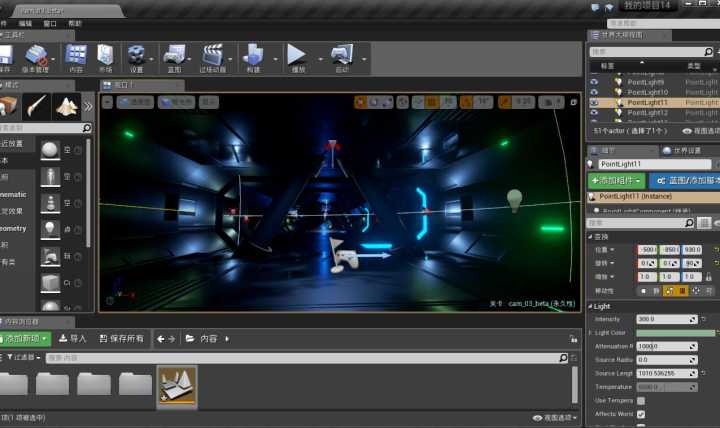Image resolution: width=720 pixels, height=428 pixels.
Task: Pick the cube actor thumbnail in the place list
Action: click(50, 283)
